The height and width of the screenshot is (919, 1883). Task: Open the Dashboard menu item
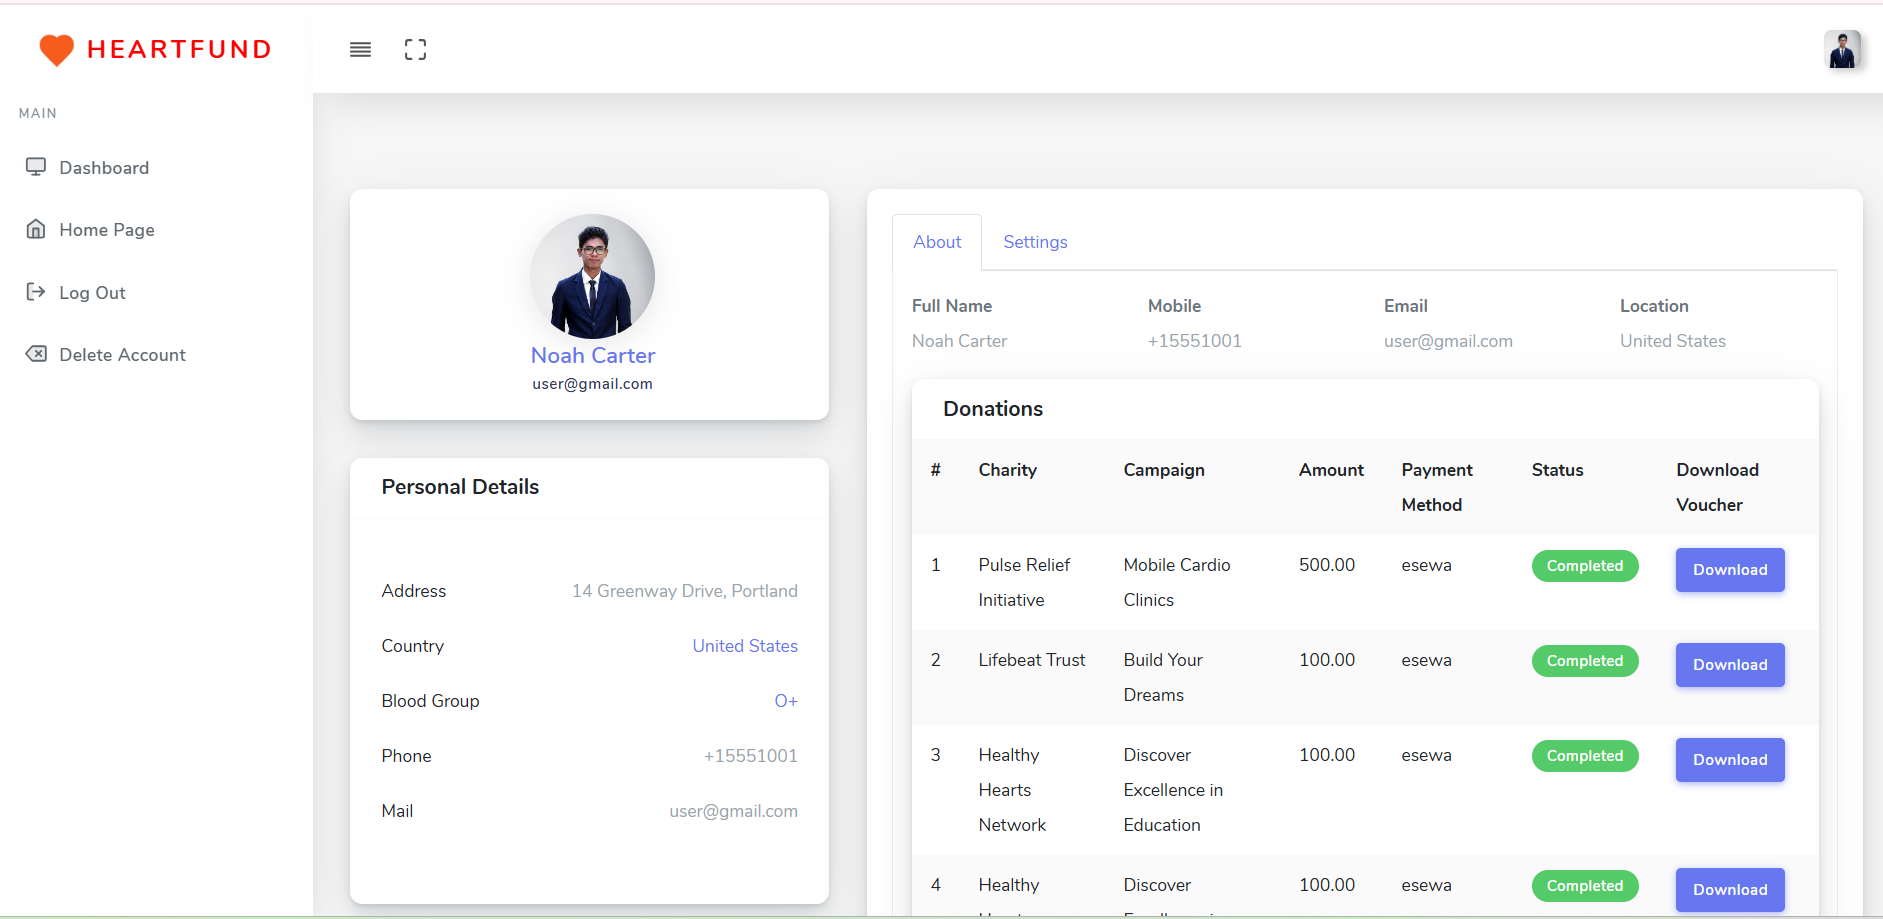pos(104,168)
